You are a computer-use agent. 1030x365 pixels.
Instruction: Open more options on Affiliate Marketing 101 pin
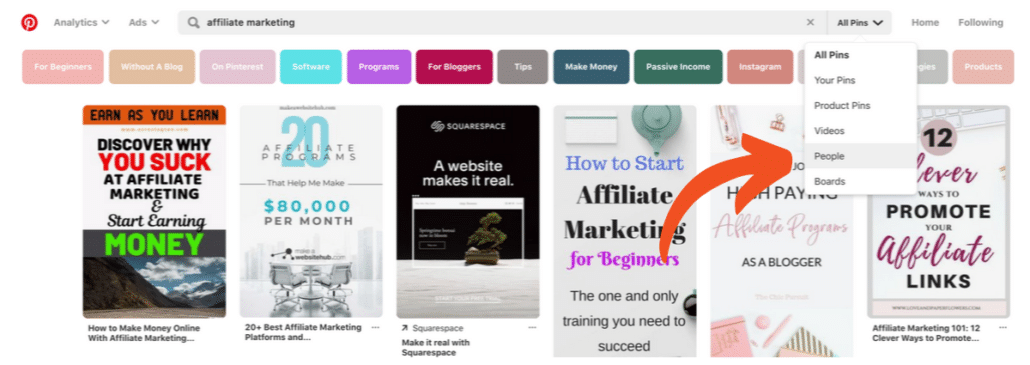(x=1002, y=327)
